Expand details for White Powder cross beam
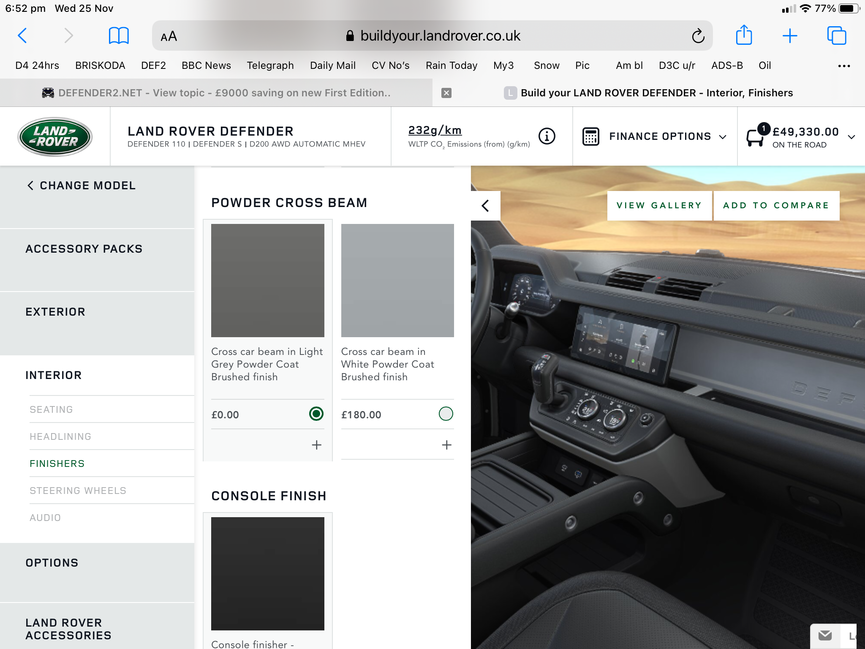 click(x=447, y=445)
